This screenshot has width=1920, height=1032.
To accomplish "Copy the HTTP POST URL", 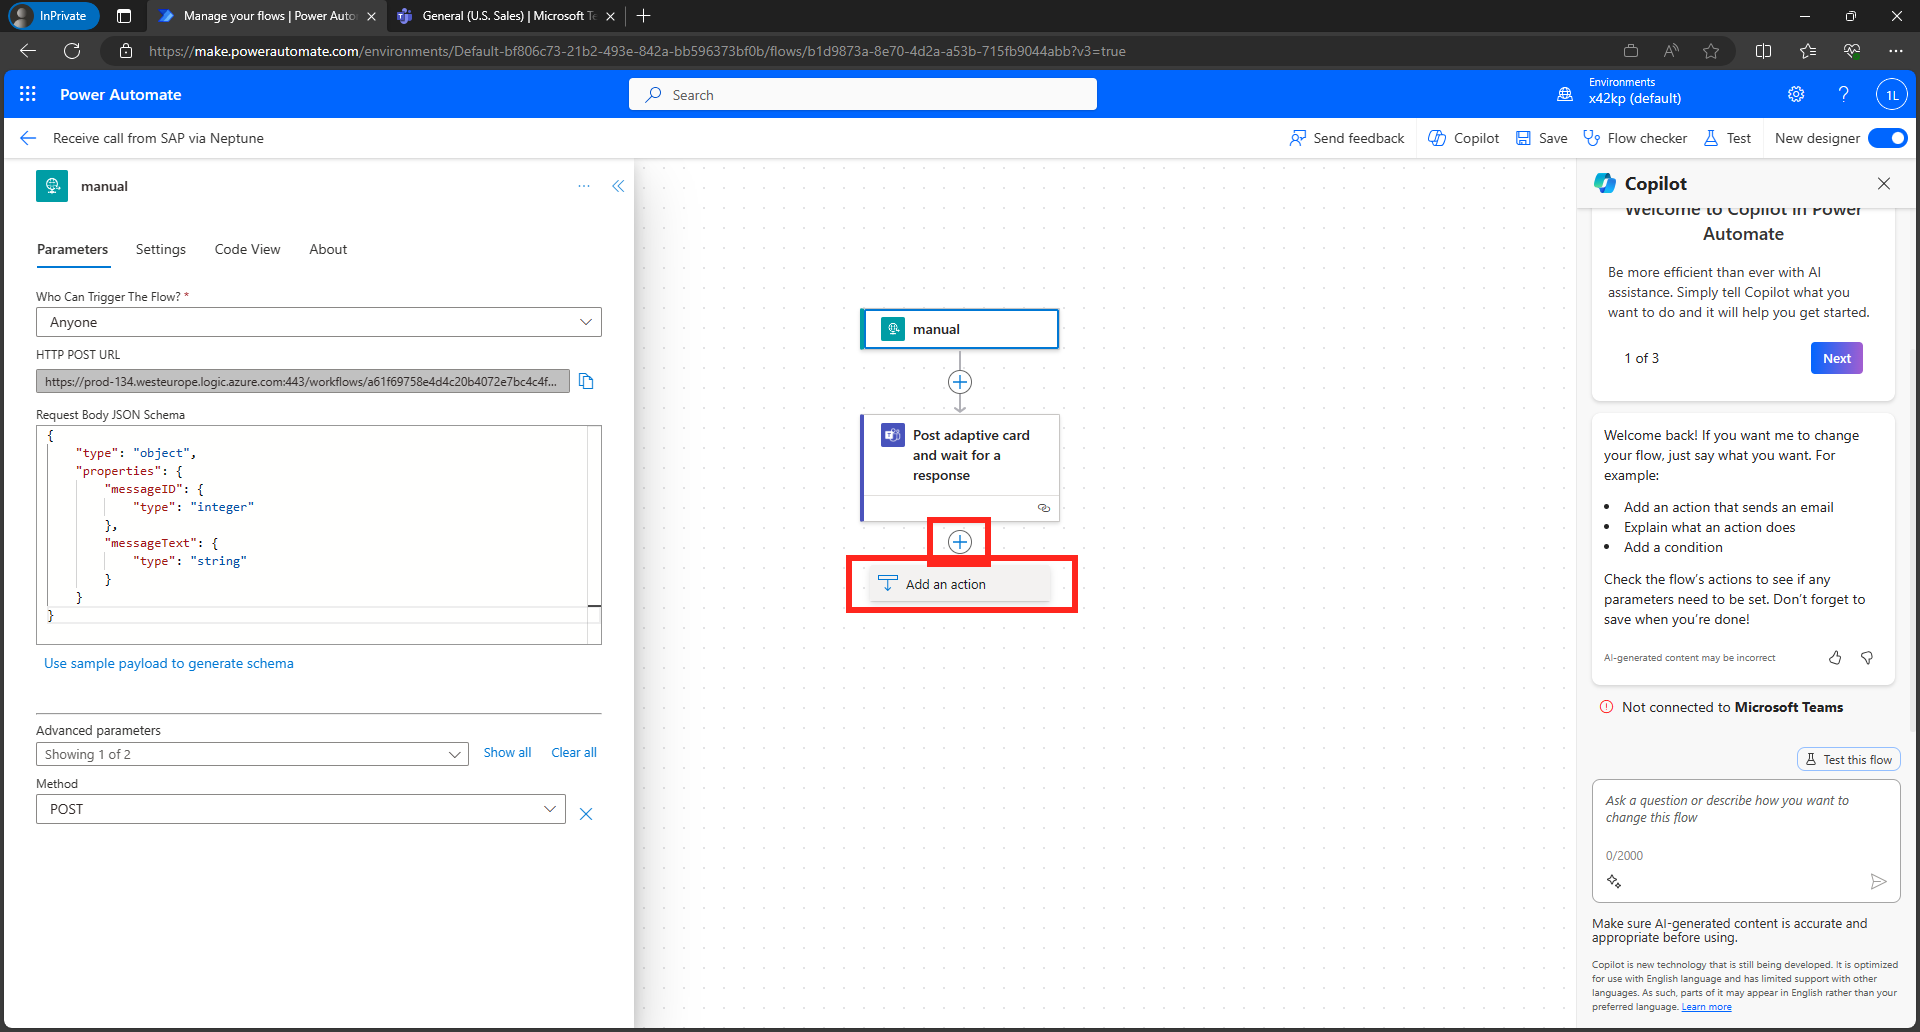I will [586, 381].
